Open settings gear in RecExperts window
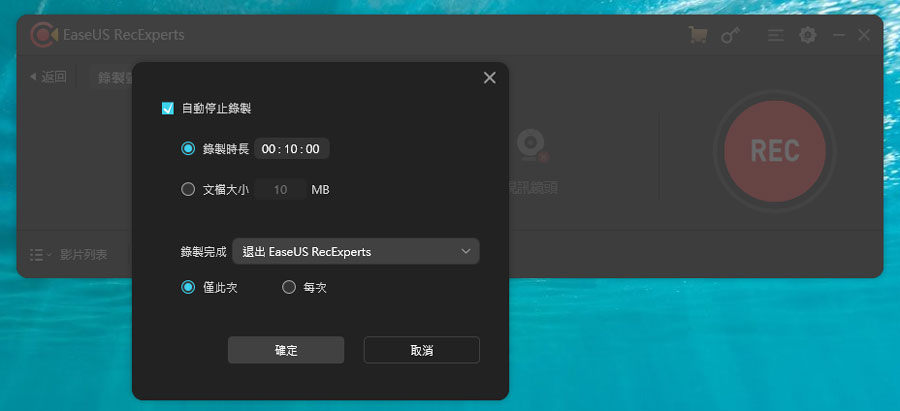 click(808, 36)
